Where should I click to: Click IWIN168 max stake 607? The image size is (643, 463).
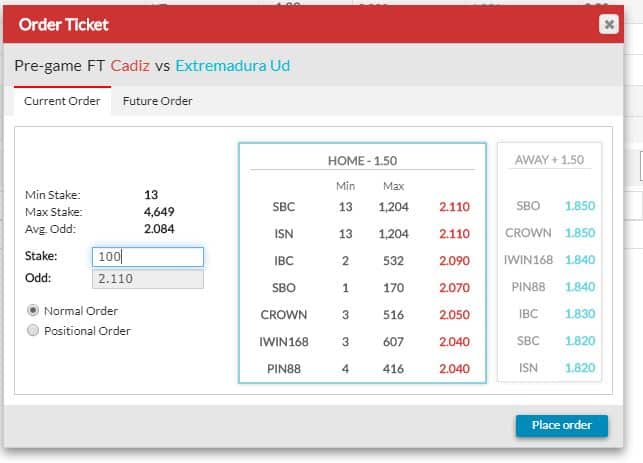pos(393,342)
